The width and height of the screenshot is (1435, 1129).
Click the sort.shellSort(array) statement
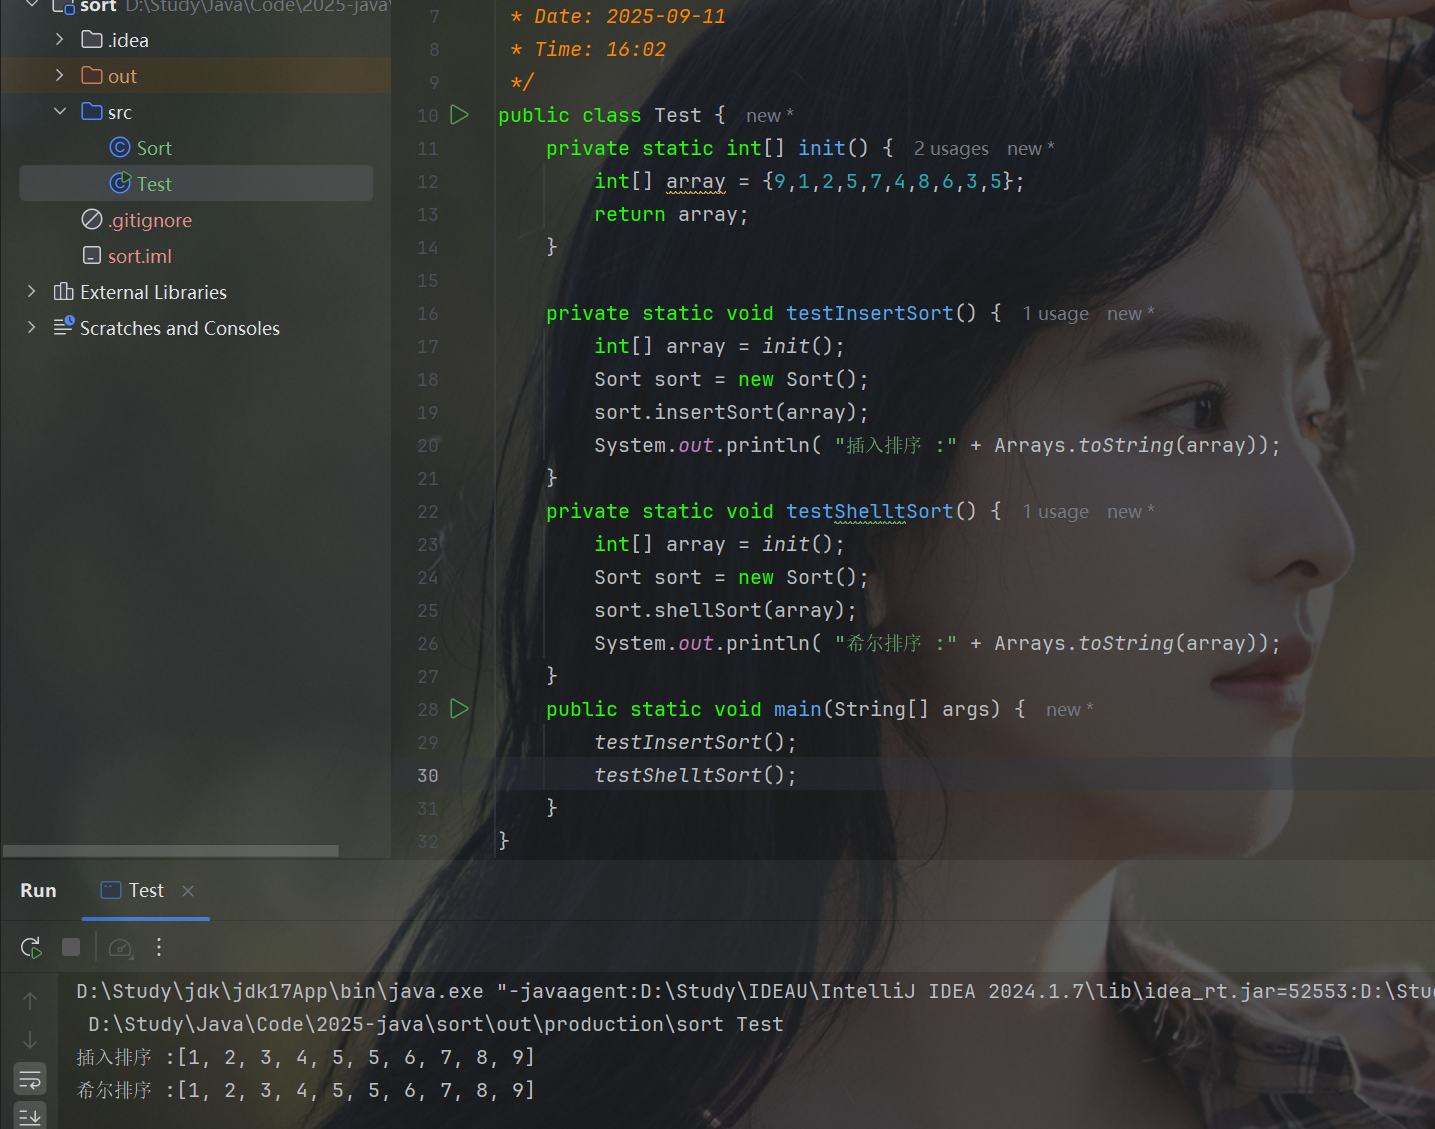coord(725,611)
